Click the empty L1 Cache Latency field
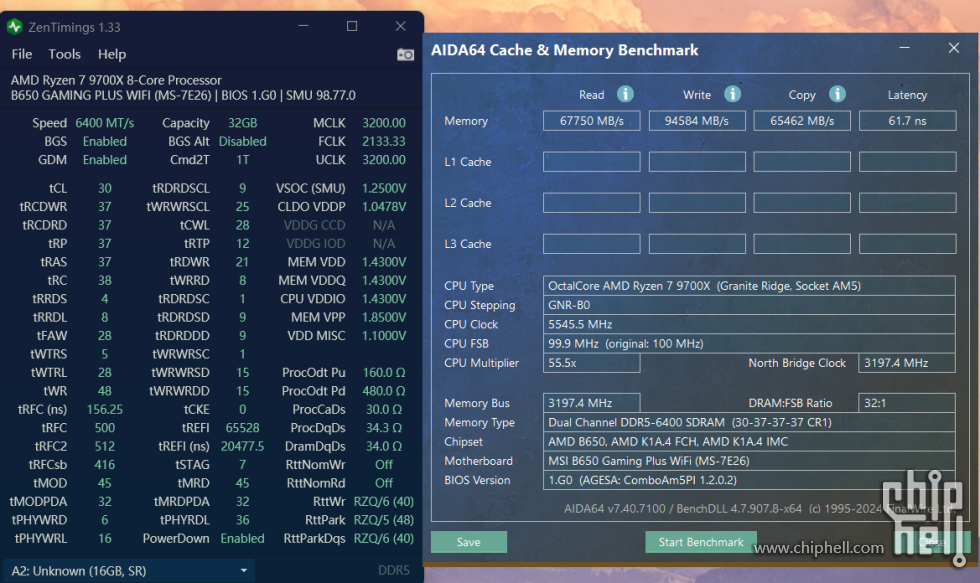 [x=908, y=162]
